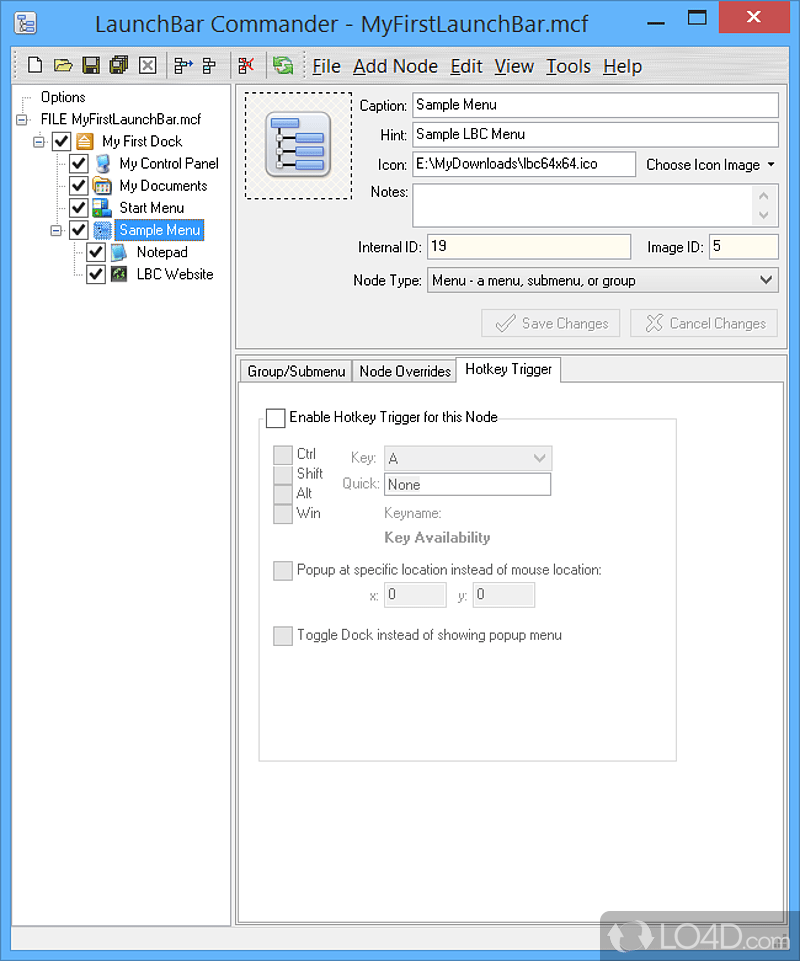Collapse the Sample Menu tree node
This screenshot has height=961, width=800.
click(x=56, y=230)
